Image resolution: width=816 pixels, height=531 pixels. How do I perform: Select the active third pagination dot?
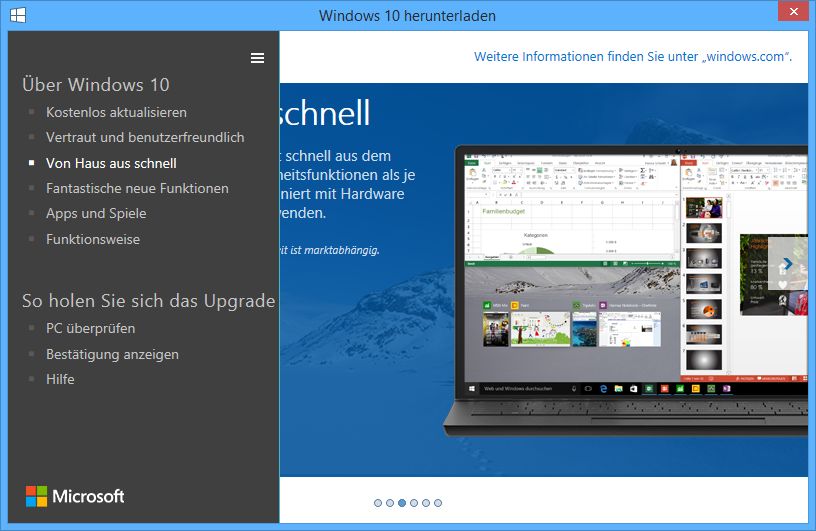[x=402, y=503]
